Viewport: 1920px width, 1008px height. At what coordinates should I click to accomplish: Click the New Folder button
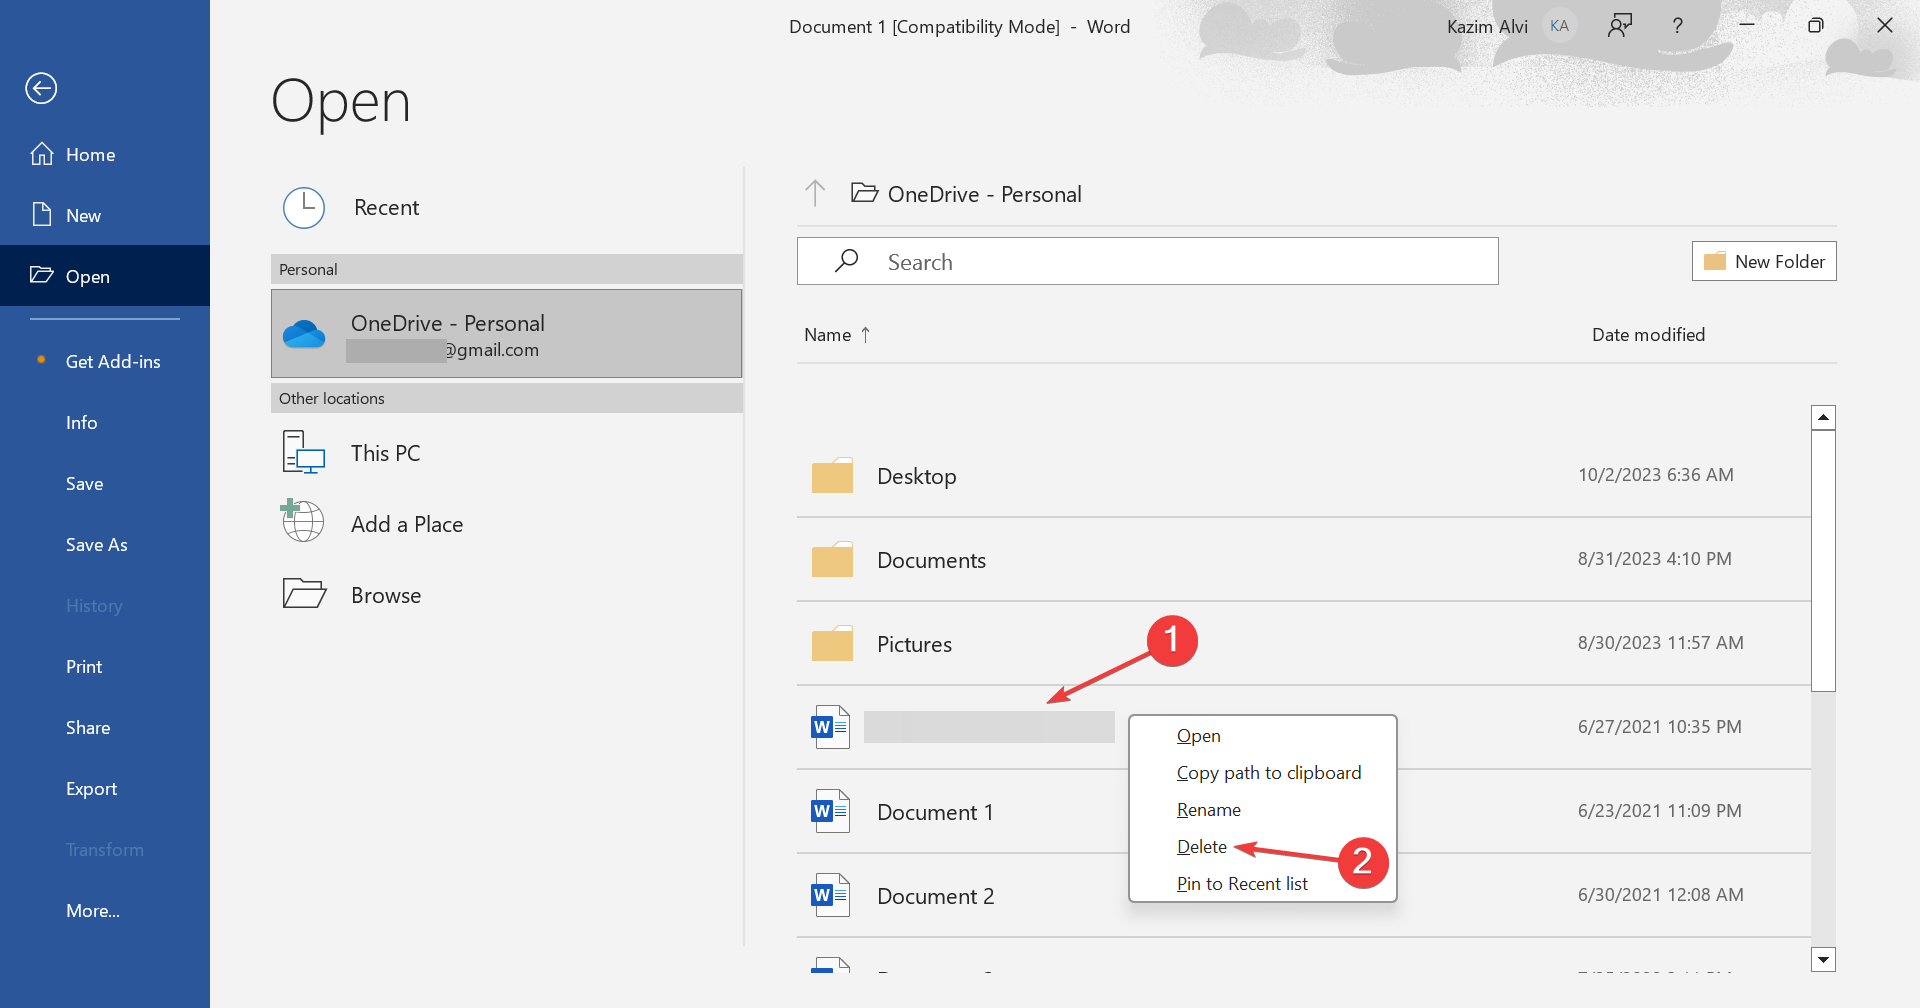click(x=1764, y=261)
